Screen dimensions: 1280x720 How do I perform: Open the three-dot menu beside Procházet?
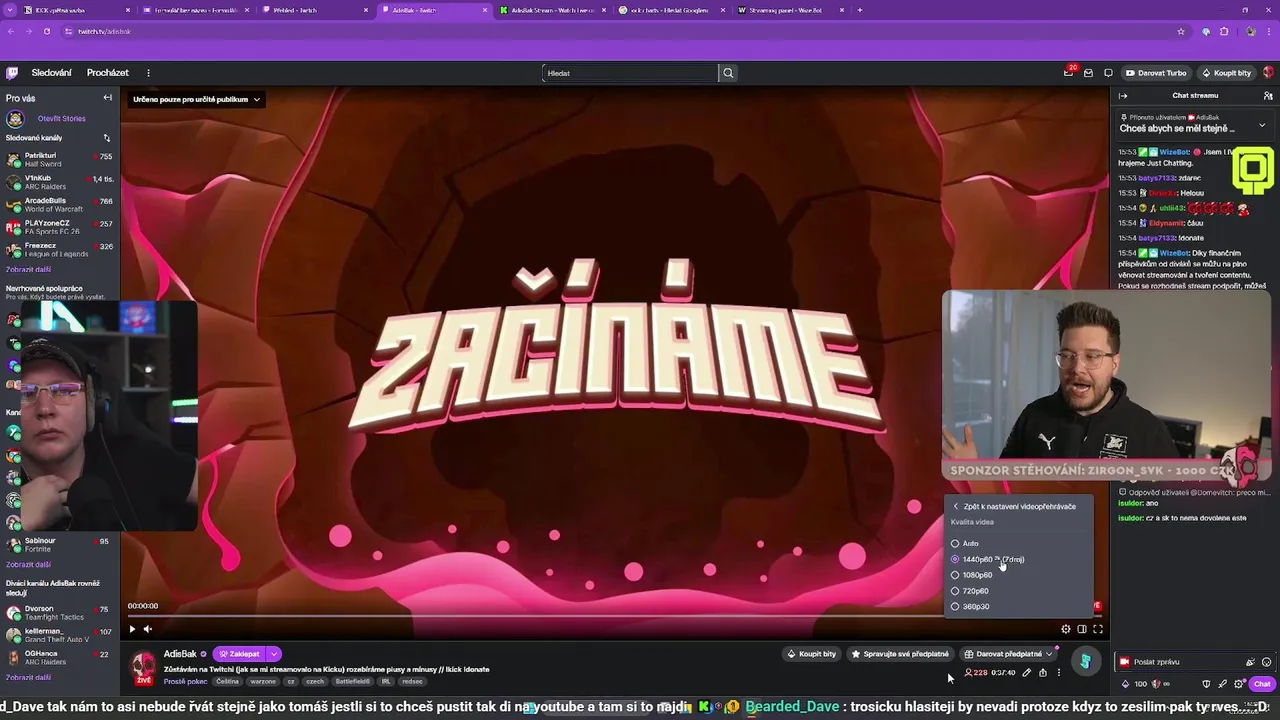[148, 73]
